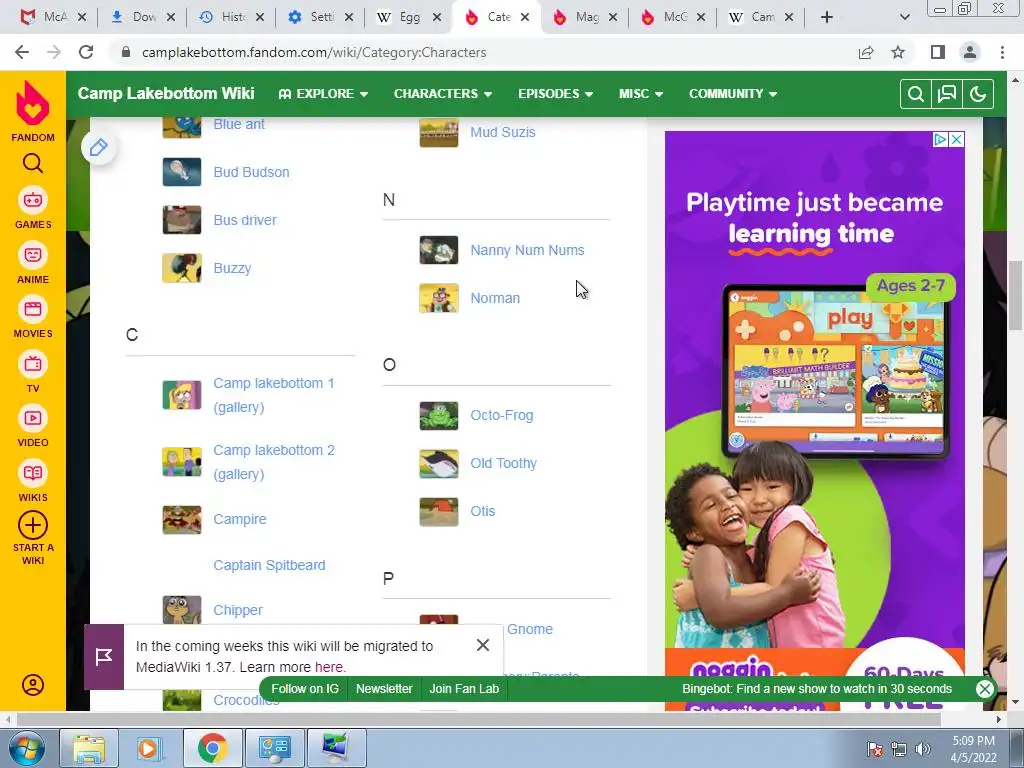Image resolution: width=1024 pixels, height=768 pixels.
Task: Open the Octo-Frog character link
Action: (502, 415)
